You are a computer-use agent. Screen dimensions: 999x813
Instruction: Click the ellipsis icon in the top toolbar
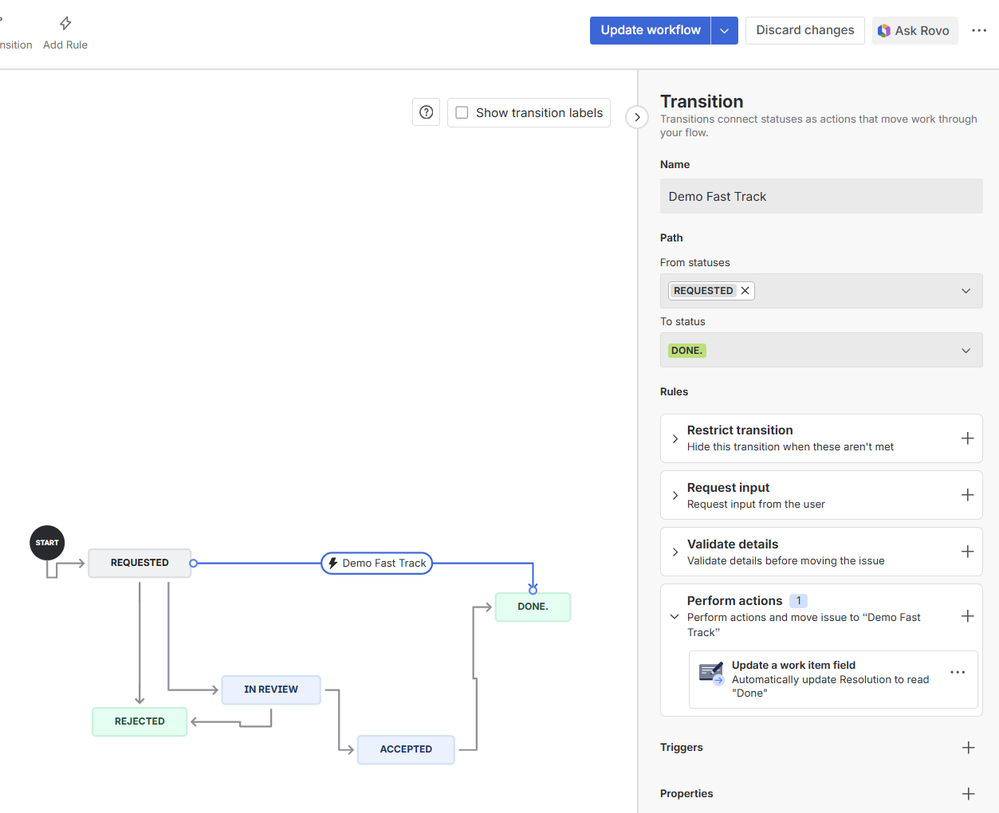(x=979, y=30)
